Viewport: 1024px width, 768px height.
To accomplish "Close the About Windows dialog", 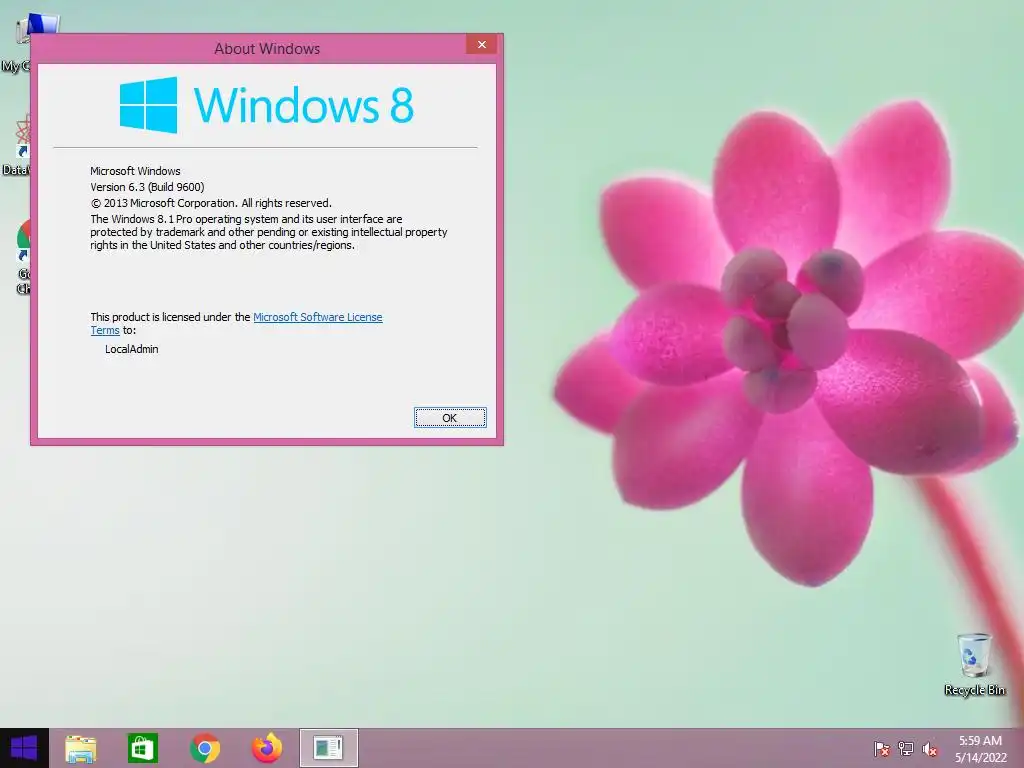I will [482, 44].
